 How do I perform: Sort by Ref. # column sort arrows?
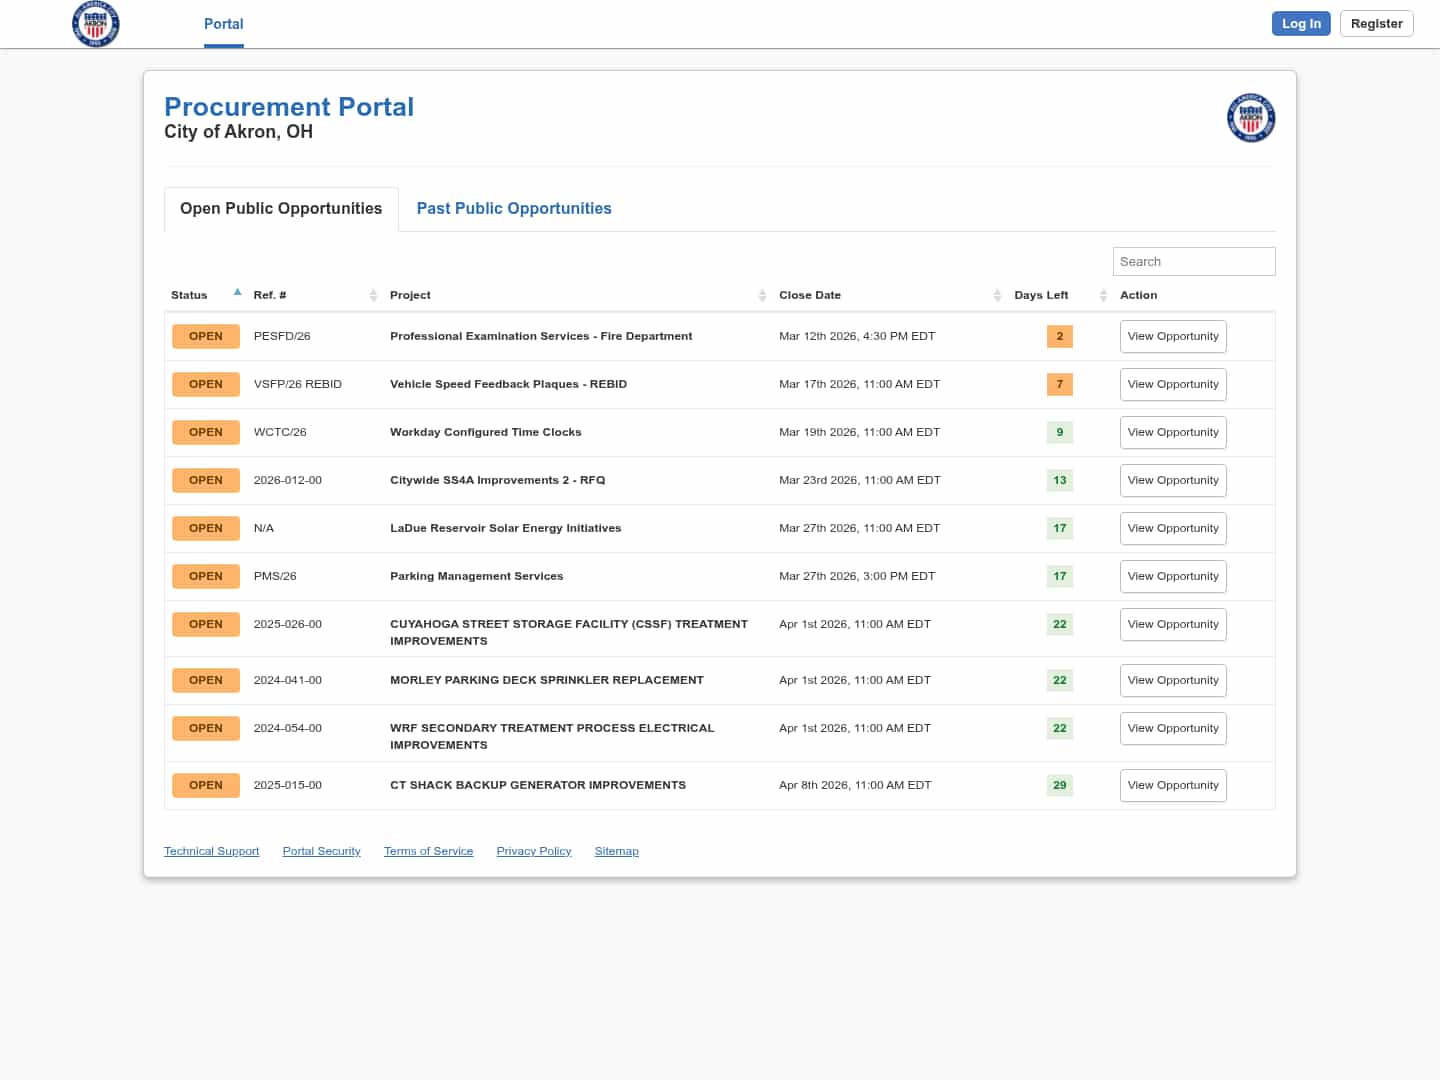(373, 295)
